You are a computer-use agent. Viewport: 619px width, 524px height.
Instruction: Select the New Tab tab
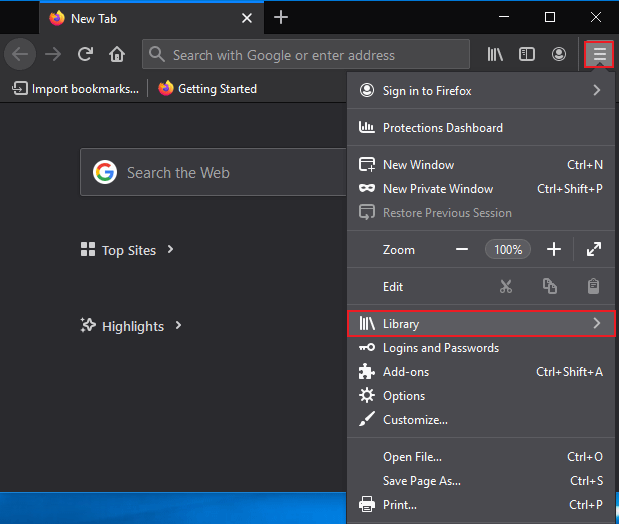pyautogui.click(x=152, y=18)
